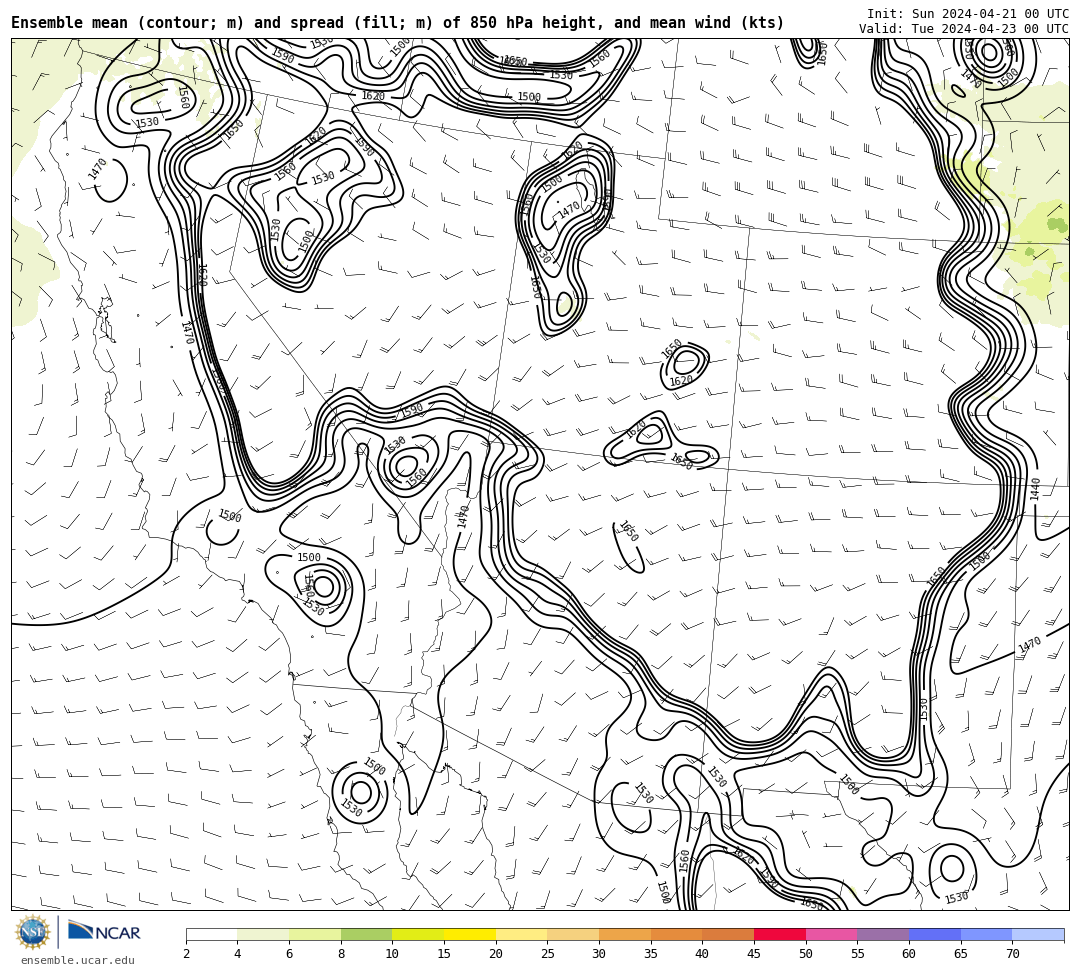Pick the yellow-green 10–15 m colorbar swatch
Image resolution: width=1080 pixels, height=973 pixels.
point(418,934)
